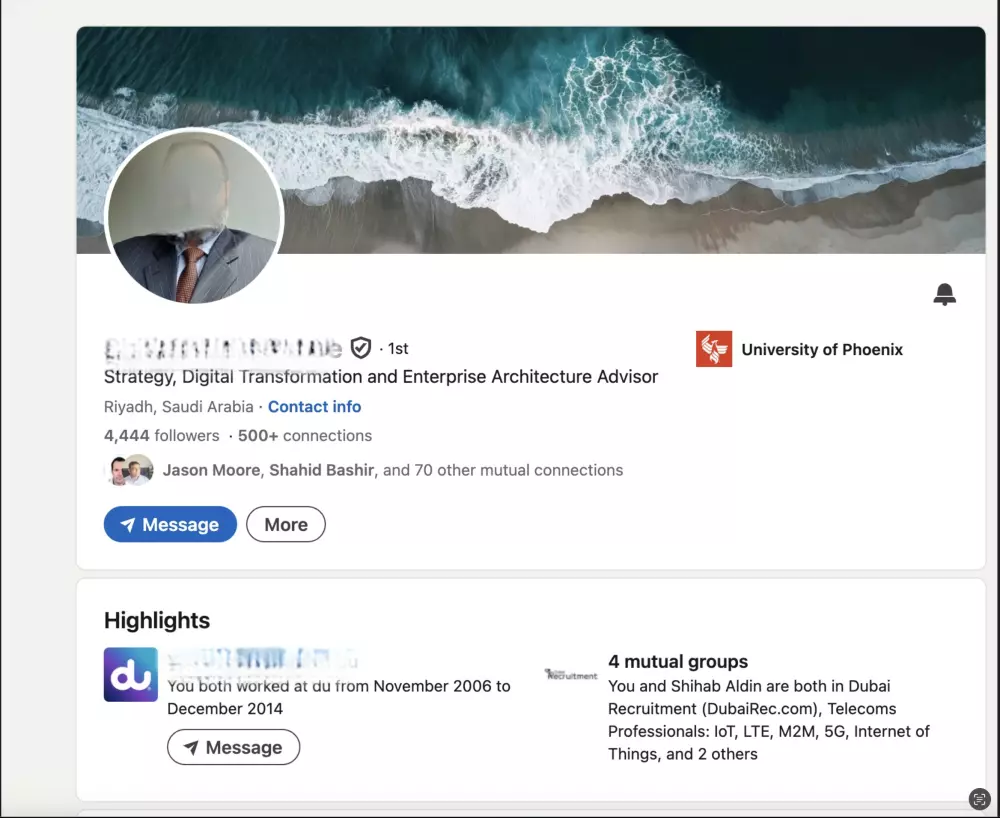
Task: Click the du company logo in Highlights
Action: 130,676
